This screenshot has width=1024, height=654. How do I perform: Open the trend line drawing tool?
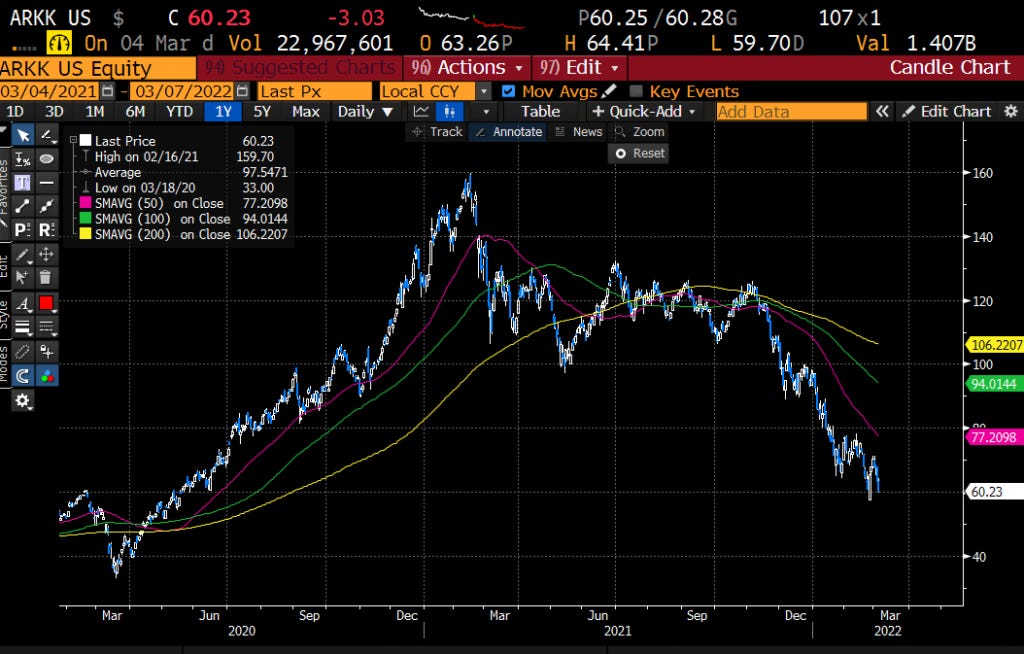click(x=46, y=135)
